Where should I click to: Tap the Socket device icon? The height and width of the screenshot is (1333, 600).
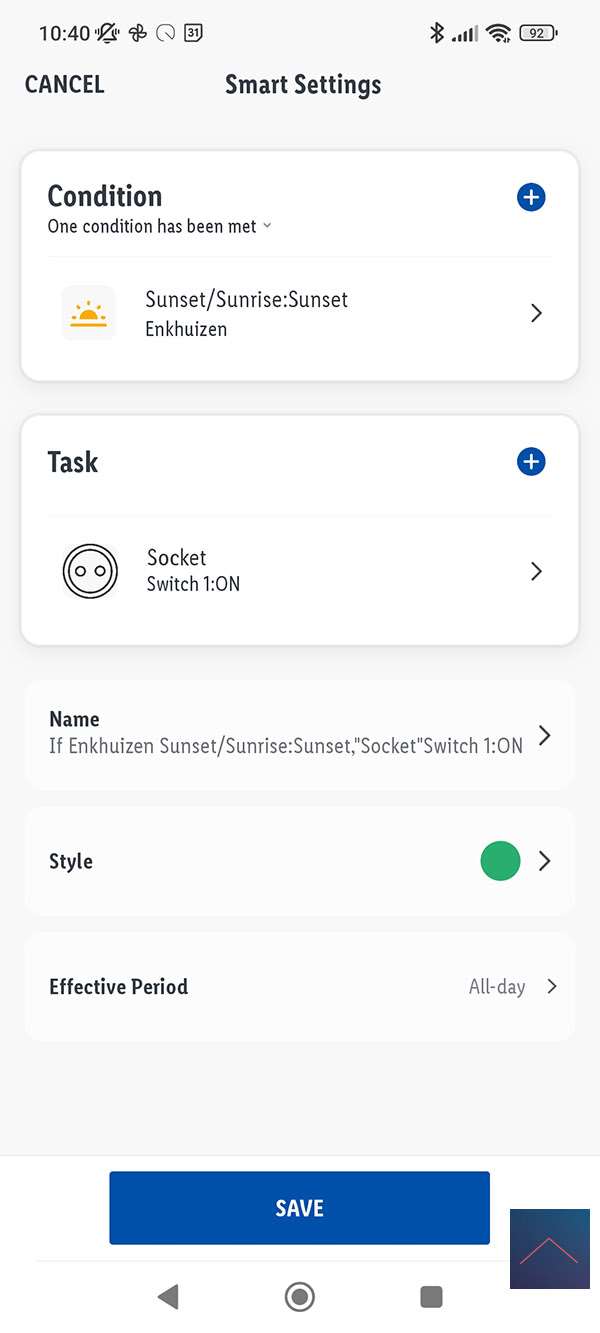[x=90, y=571]
